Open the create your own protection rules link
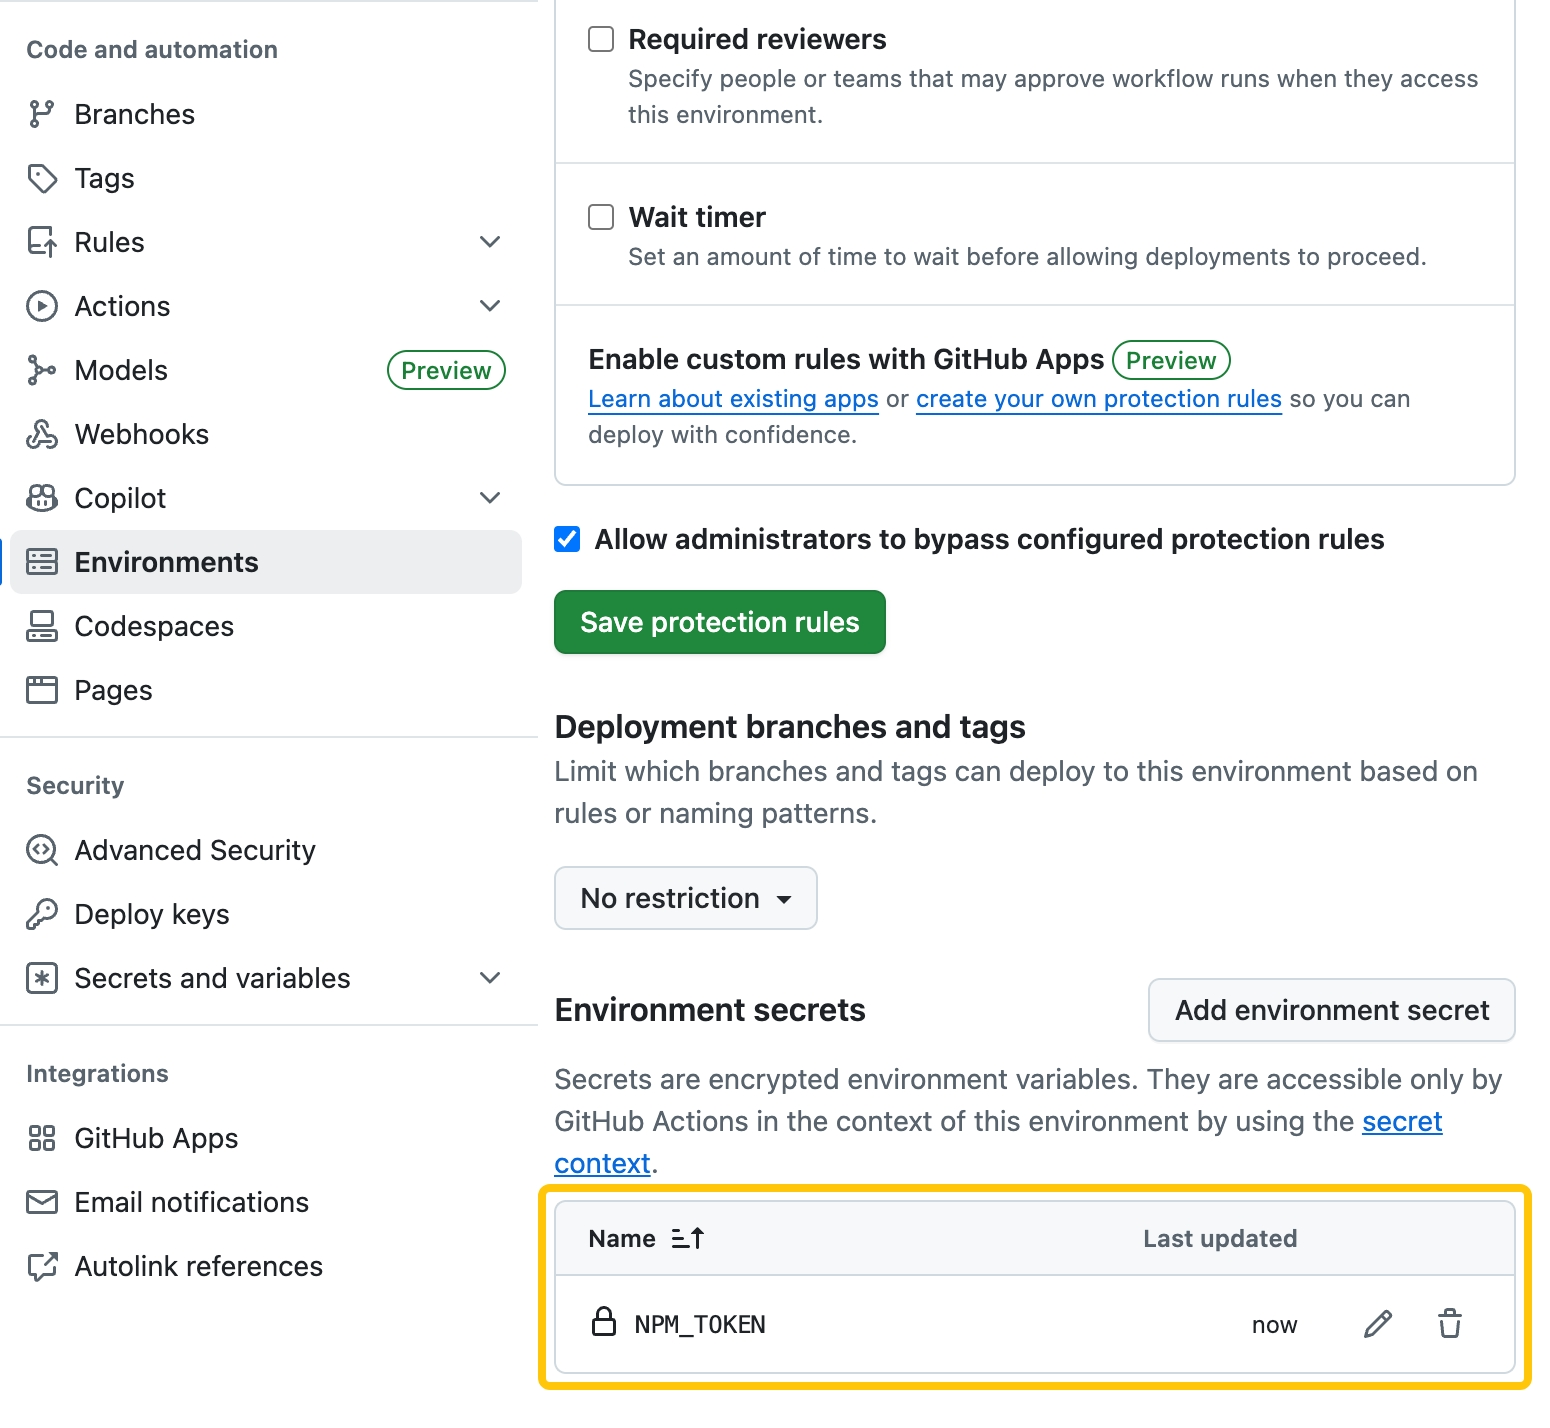The width and height of the screenshot is (1550, 1428). coord(1098,399)
